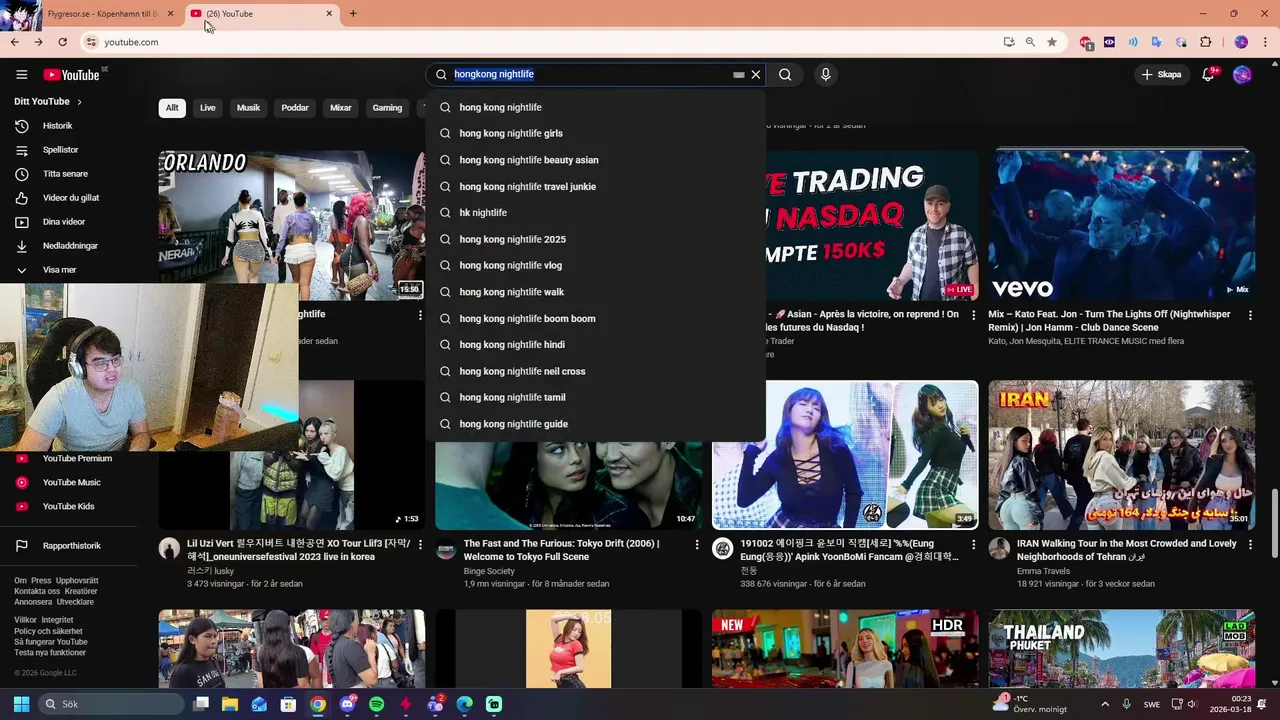The width and height of the screenshot is (1280, 720).
Task: Click the Skapa create button
Action: tap(1161, 74)
